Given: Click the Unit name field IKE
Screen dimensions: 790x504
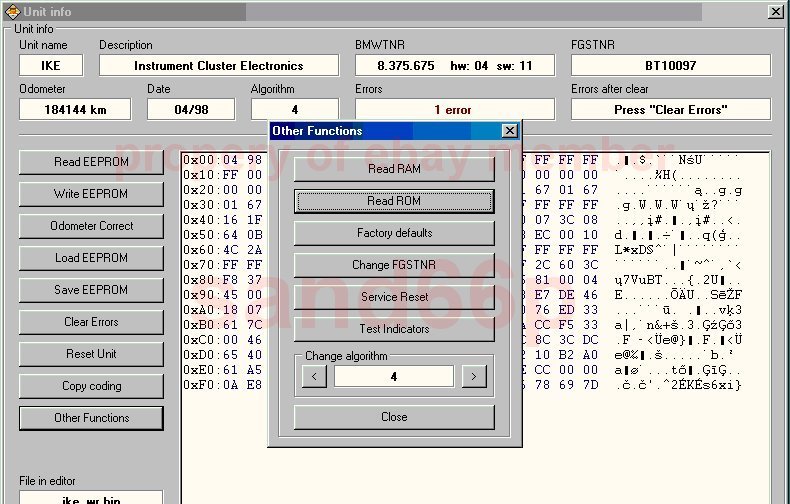Looking at the screenshot, I should click(51, 66).
